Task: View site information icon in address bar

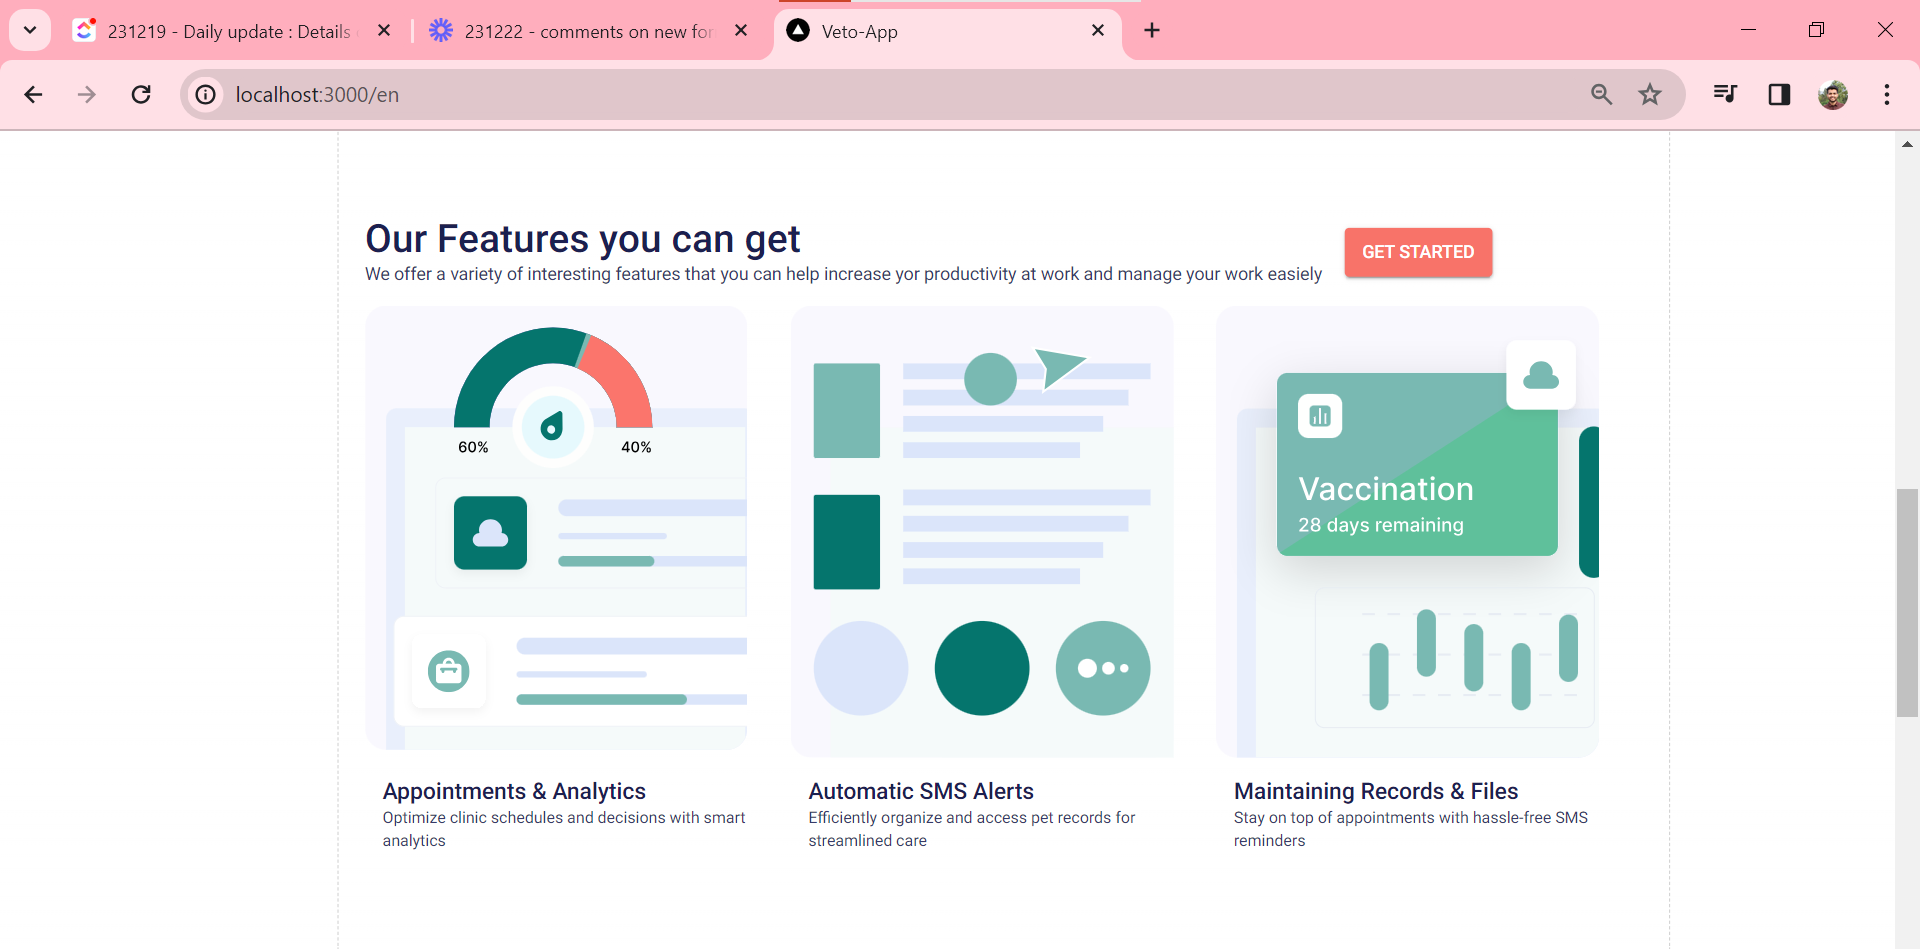Action: click(205, 94)
